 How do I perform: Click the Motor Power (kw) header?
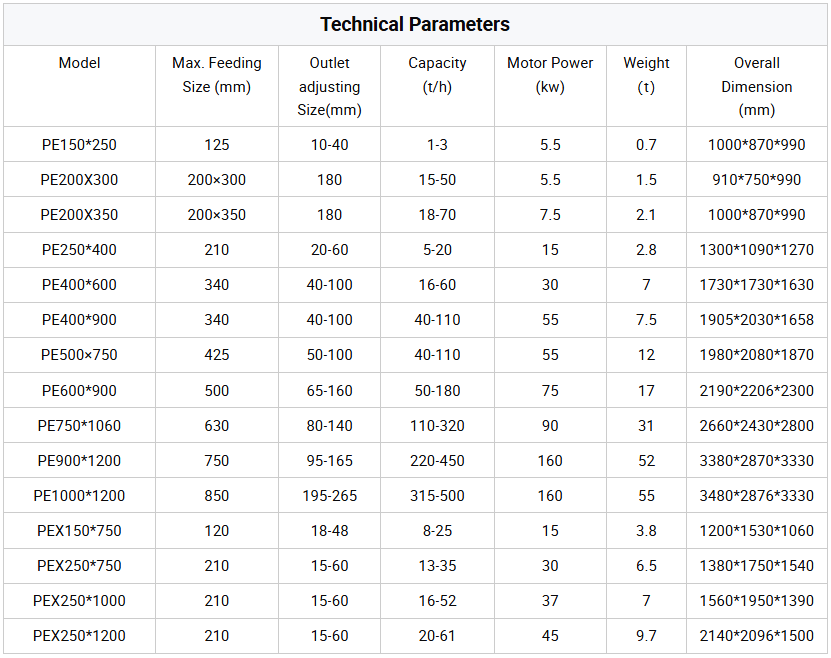click(x=550, y=75)
